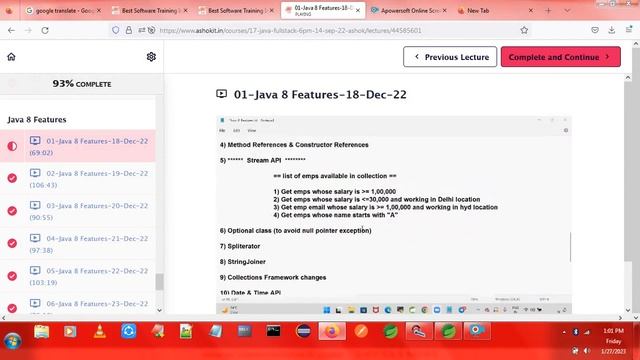Click the browser back arrow
This screenshot has height=360, width=640.
point(11,30)
